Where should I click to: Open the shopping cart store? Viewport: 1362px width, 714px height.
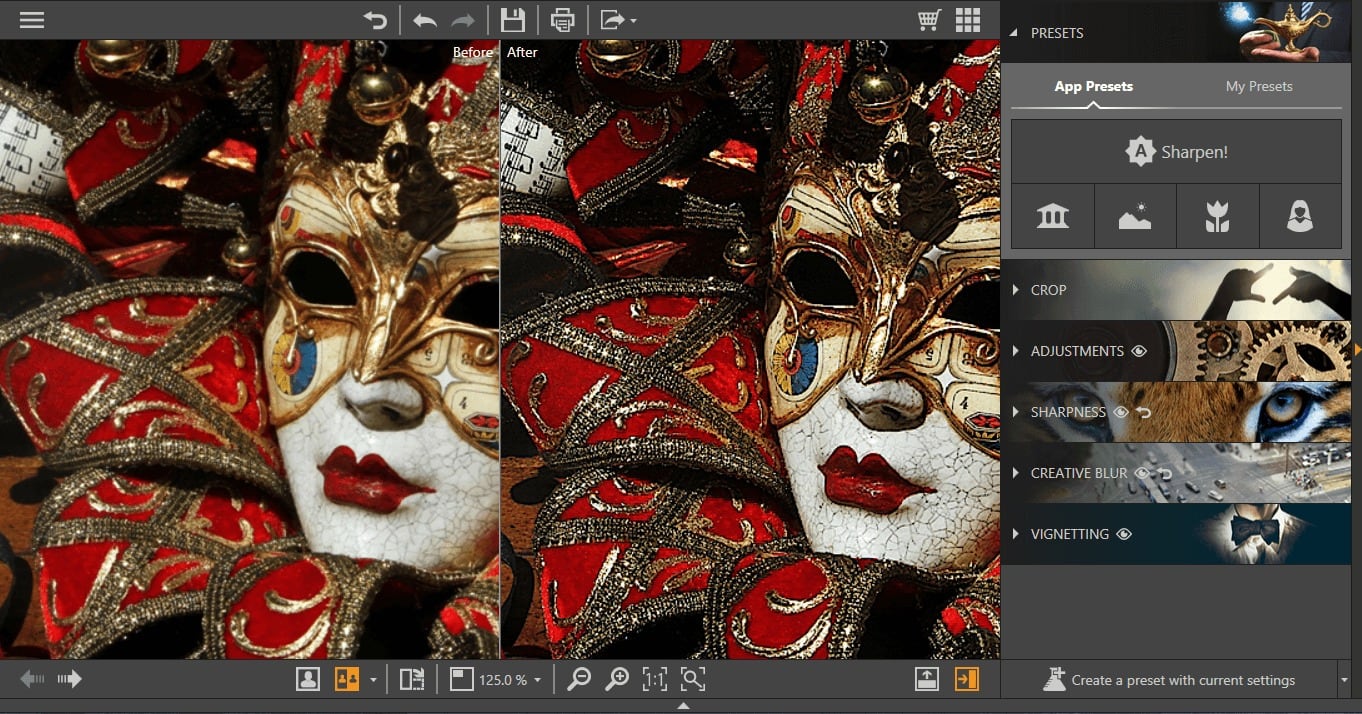coord(929,20)
